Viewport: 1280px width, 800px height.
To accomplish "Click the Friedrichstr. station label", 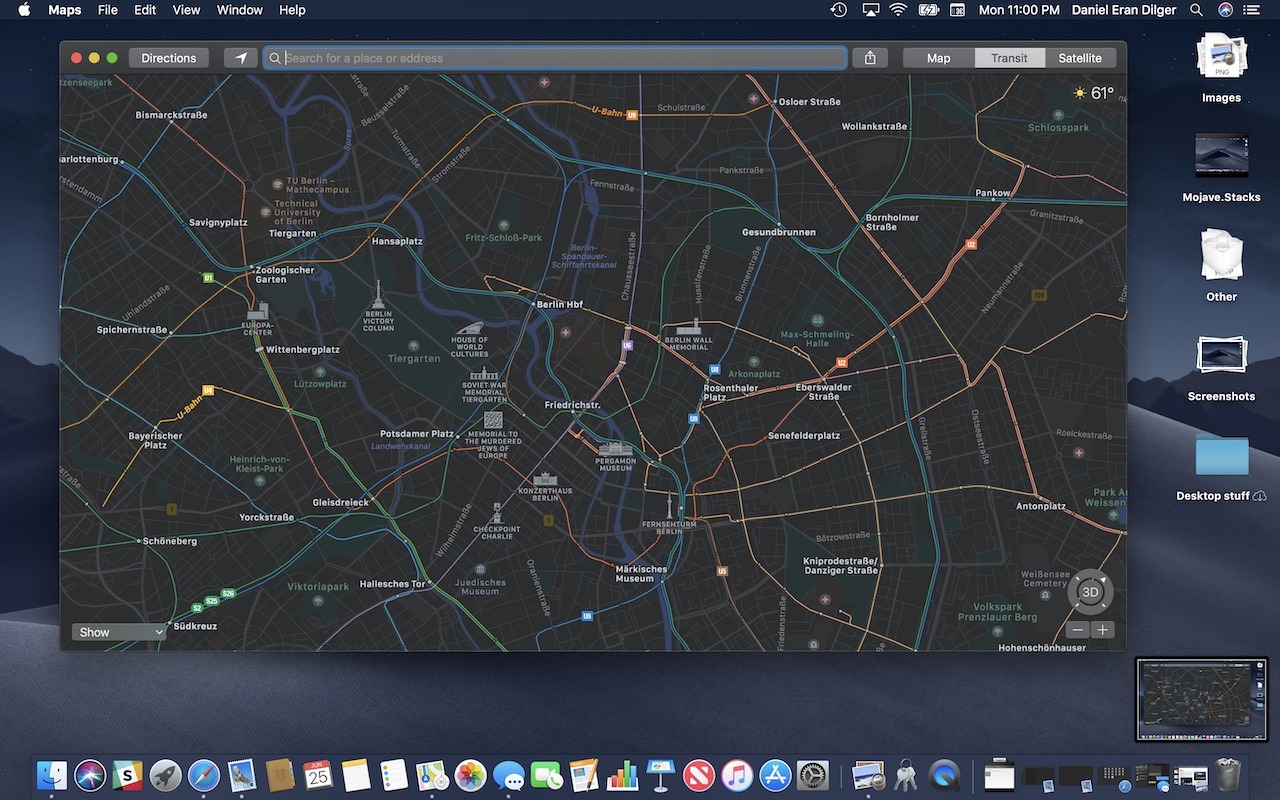I will pos(572,405).
